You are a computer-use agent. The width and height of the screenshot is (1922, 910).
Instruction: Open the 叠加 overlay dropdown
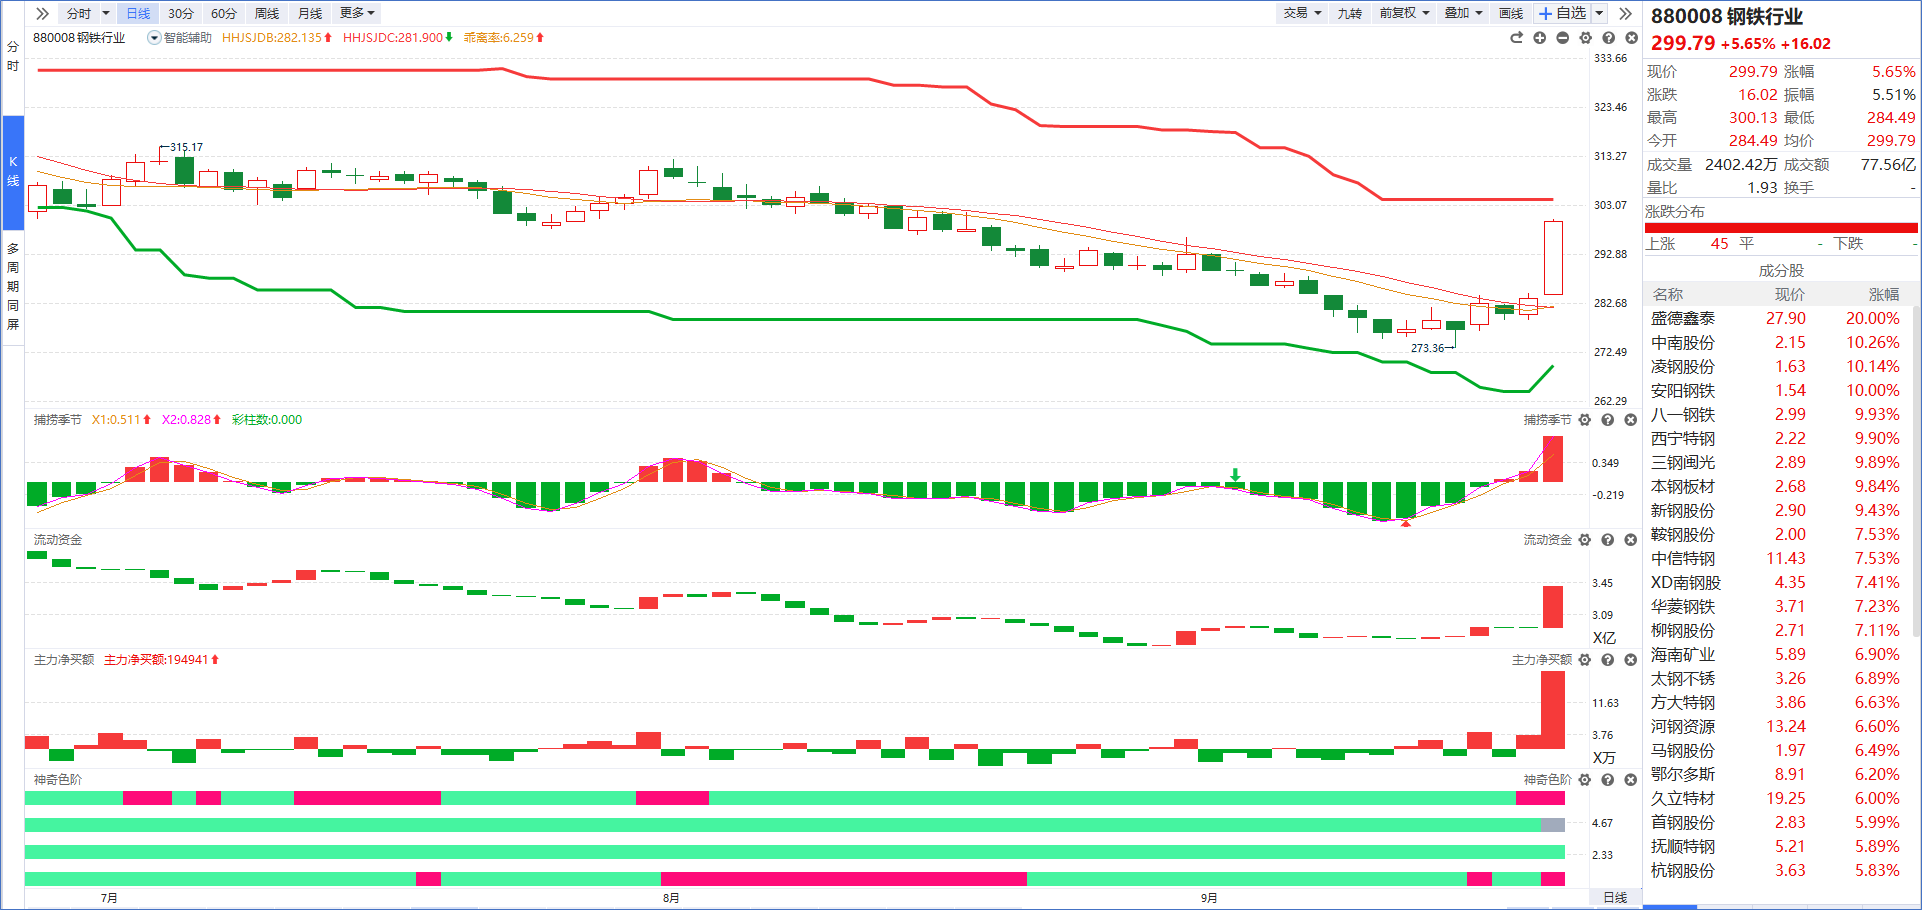click(1463, 13)
